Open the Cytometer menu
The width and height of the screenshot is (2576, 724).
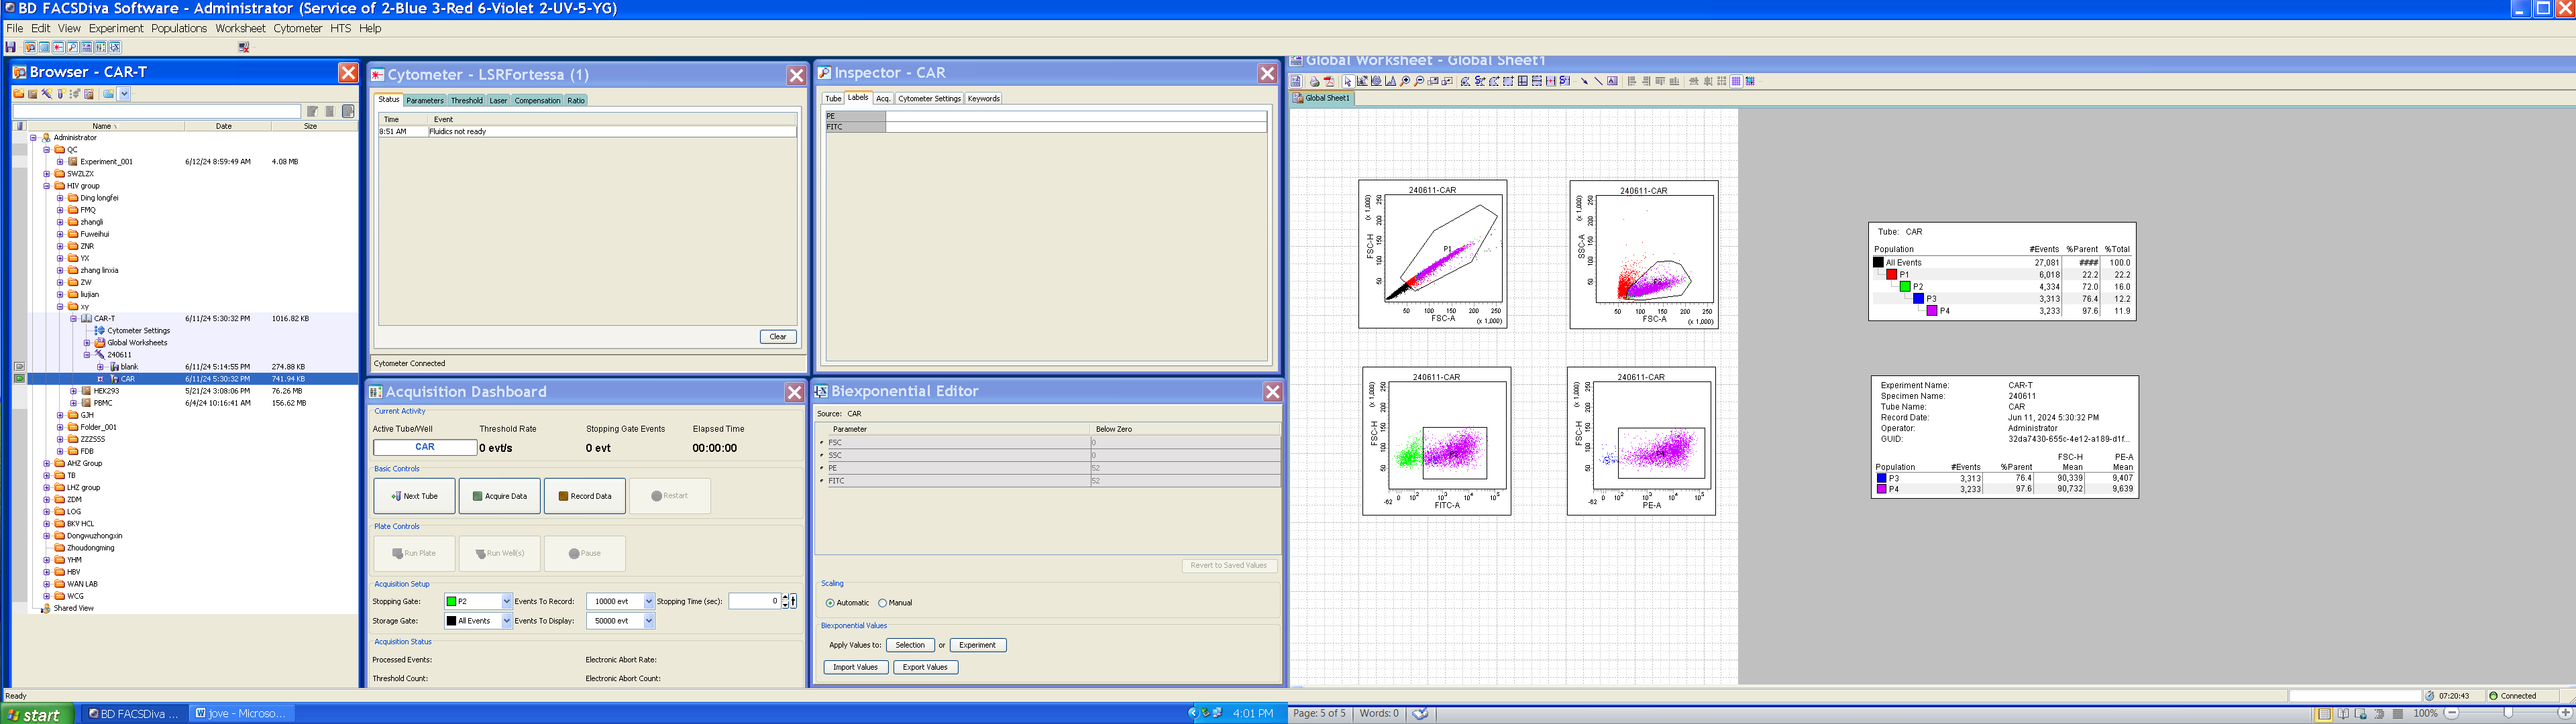[297, 29]
